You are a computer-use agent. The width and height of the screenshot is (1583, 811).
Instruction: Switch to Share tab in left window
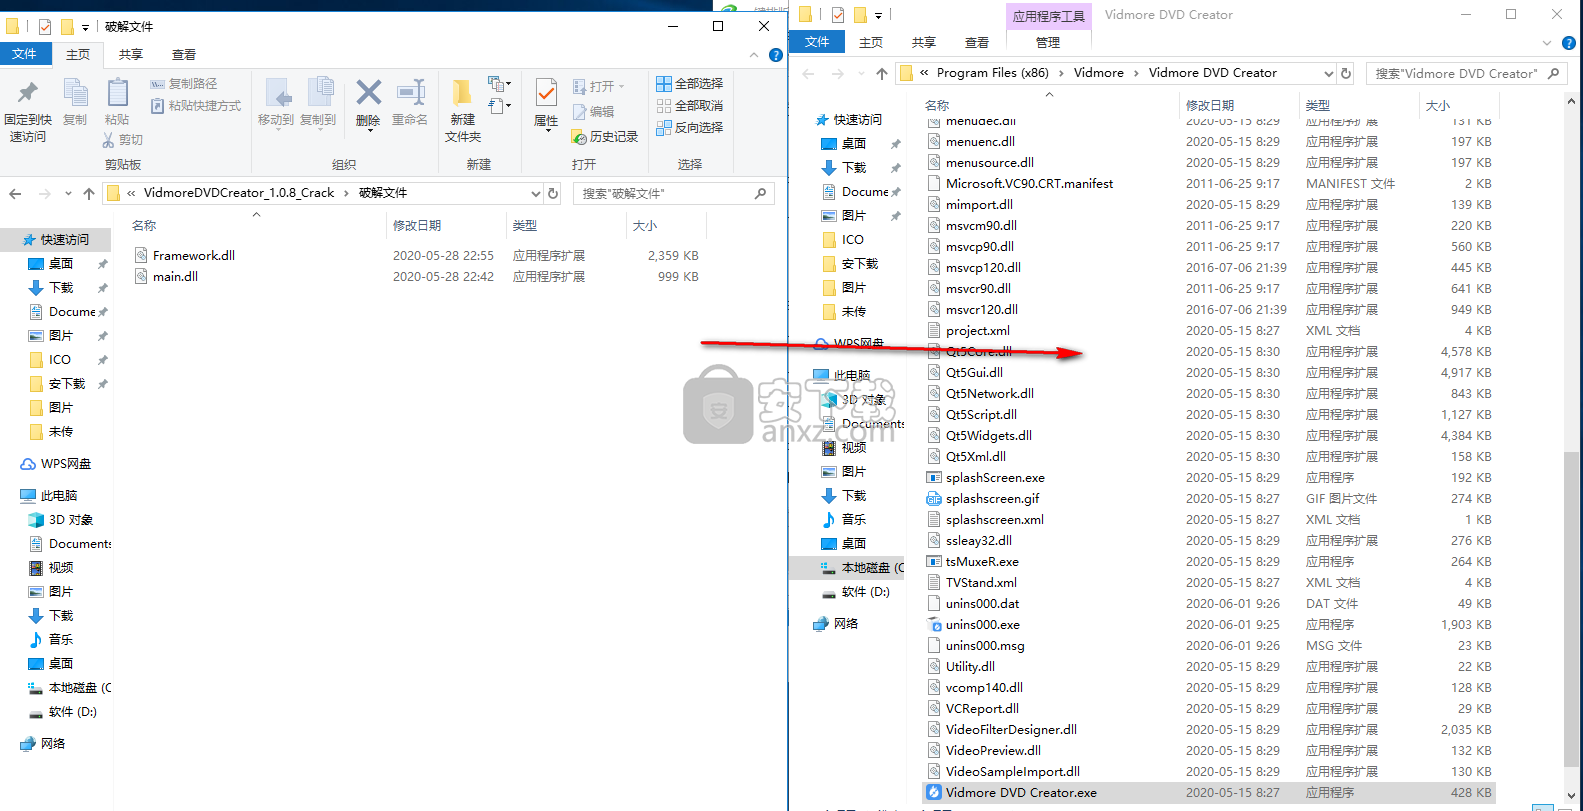click(x=130, y=55)
